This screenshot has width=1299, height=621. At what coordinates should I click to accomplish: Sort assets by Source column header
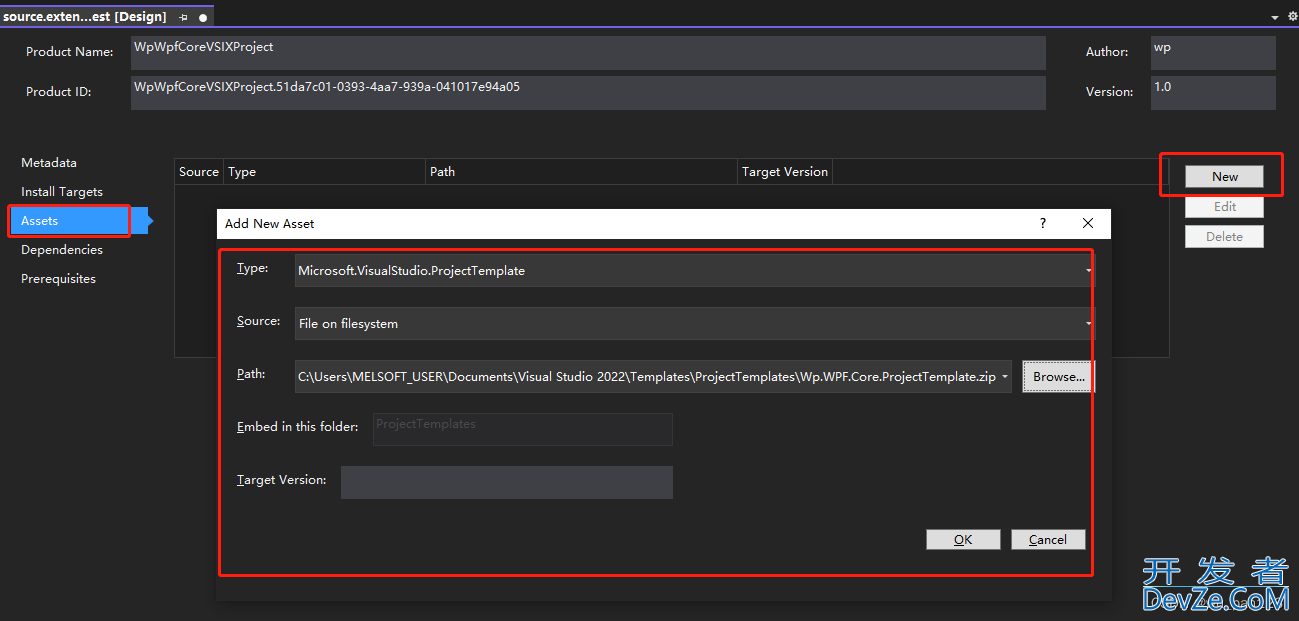pyautogui.click(x=199, y=172)
